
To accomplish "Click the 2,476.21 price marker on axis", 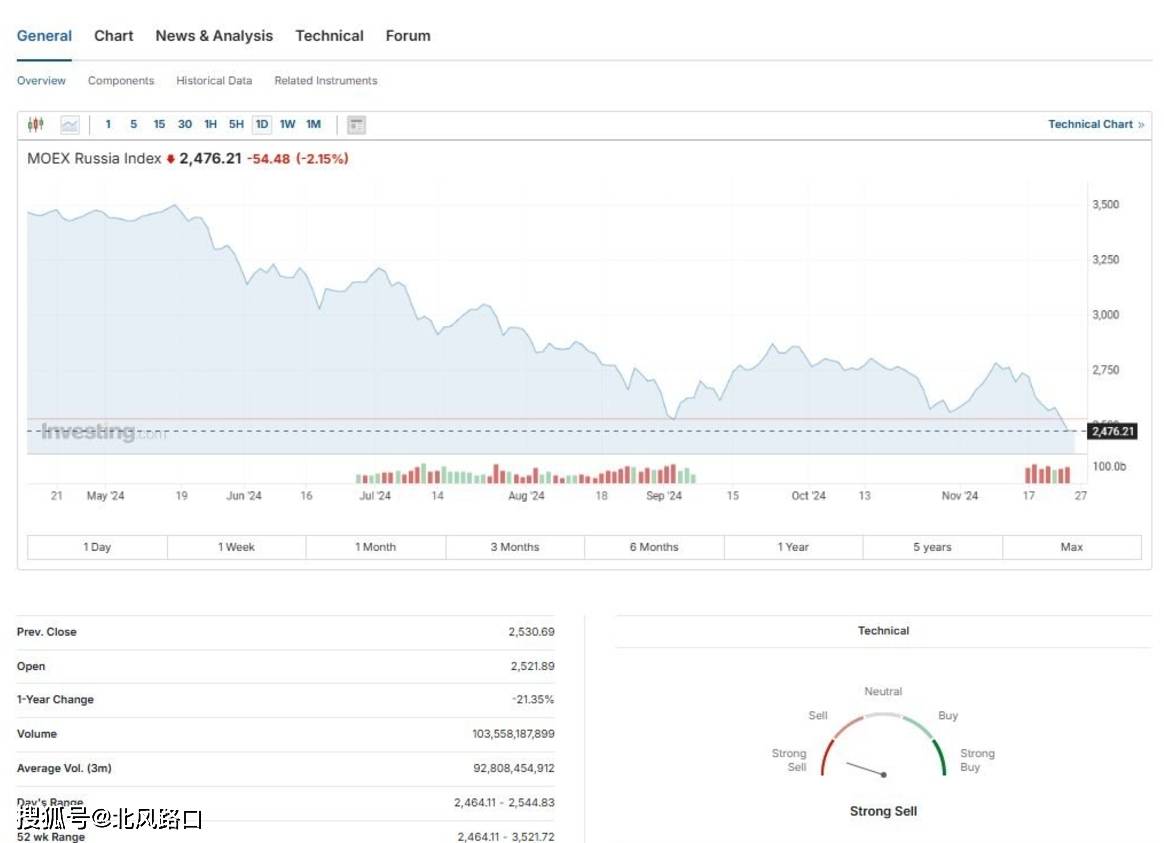I will click(1112, 432).
